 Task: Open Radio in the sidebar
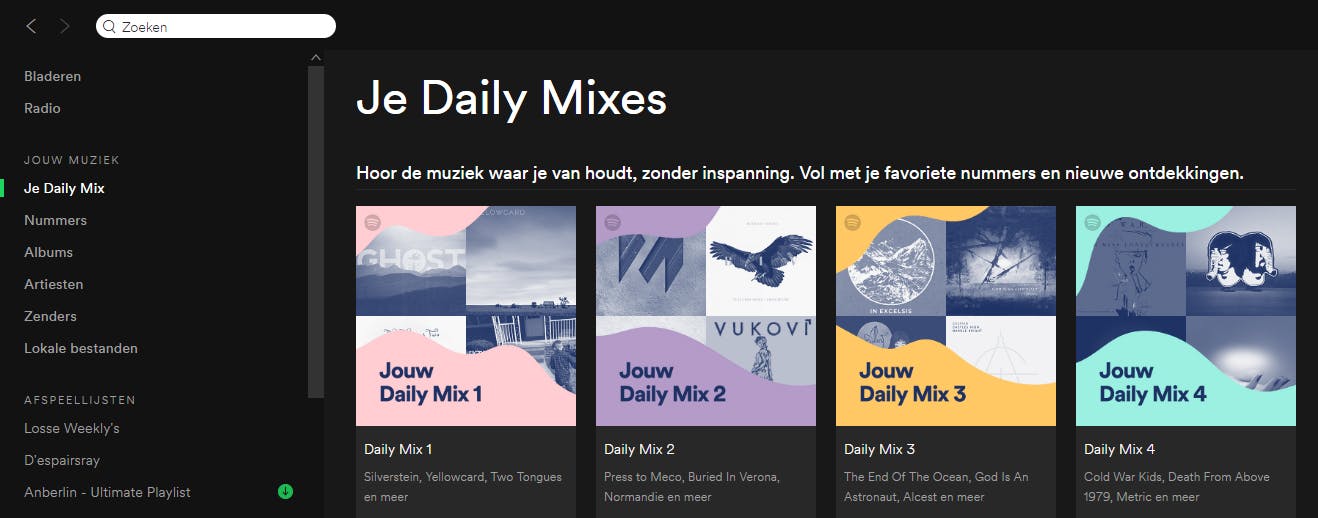(x=43, y=108)
